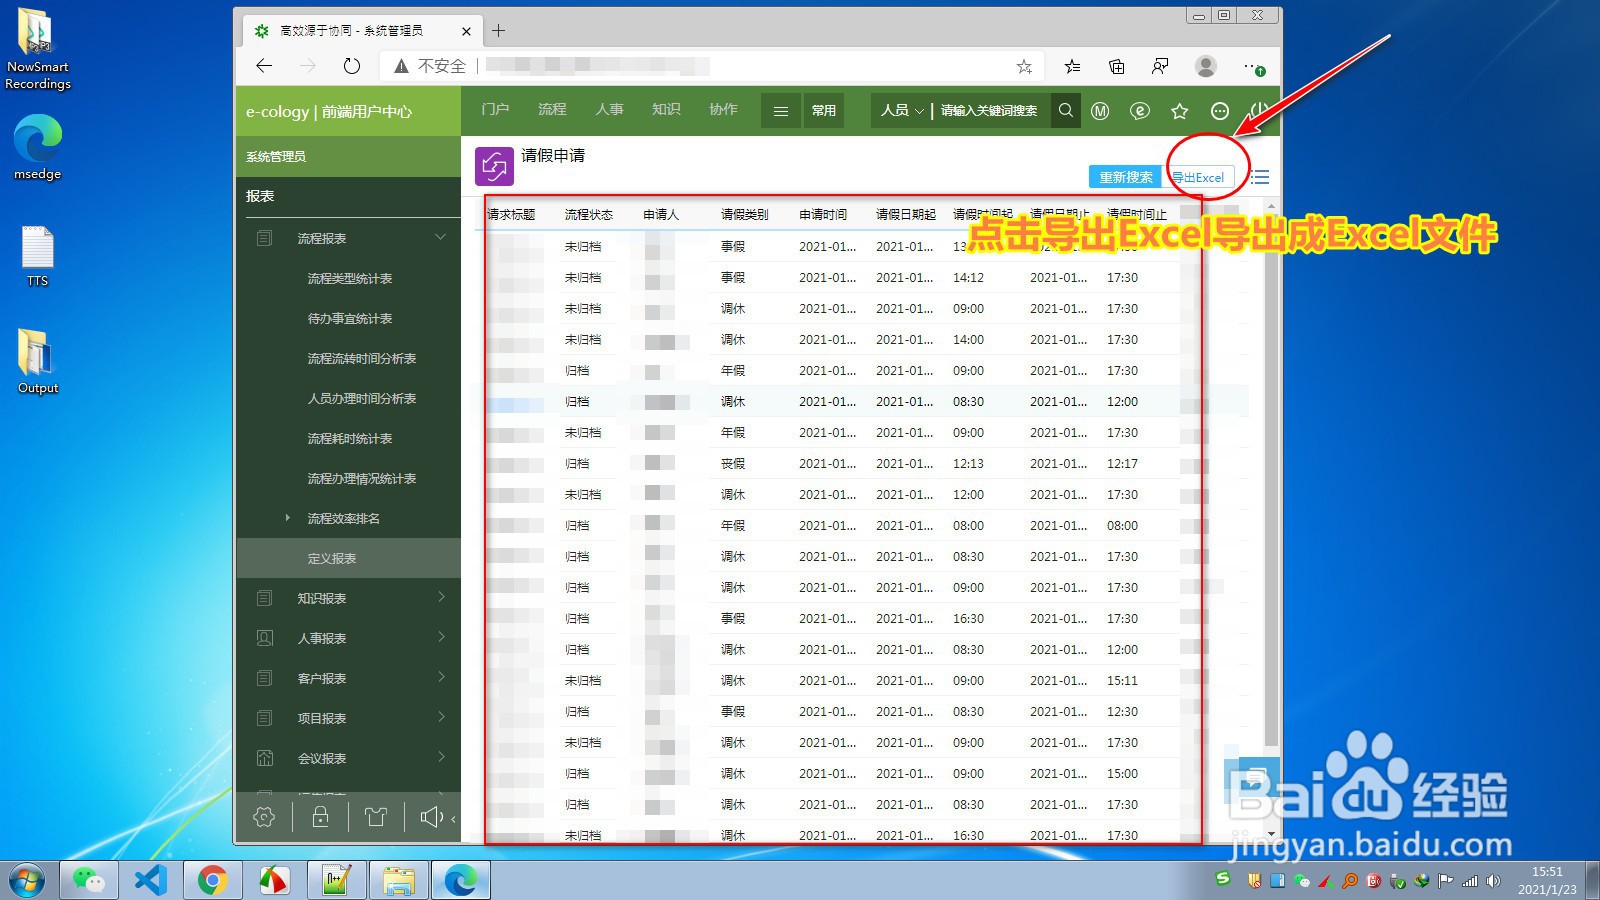1600x900 pixels.
Task: Refresh the browser page
Action: 352,66
